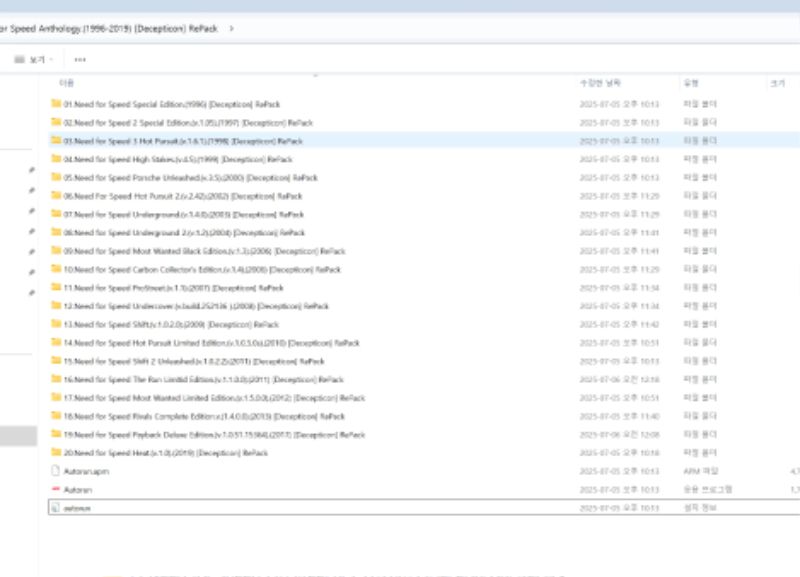Image resolution: width=800 pixels, height=577 pixels.
Task: Click the modified date of 08 Underground 2 folder
Action: point(619,233)
